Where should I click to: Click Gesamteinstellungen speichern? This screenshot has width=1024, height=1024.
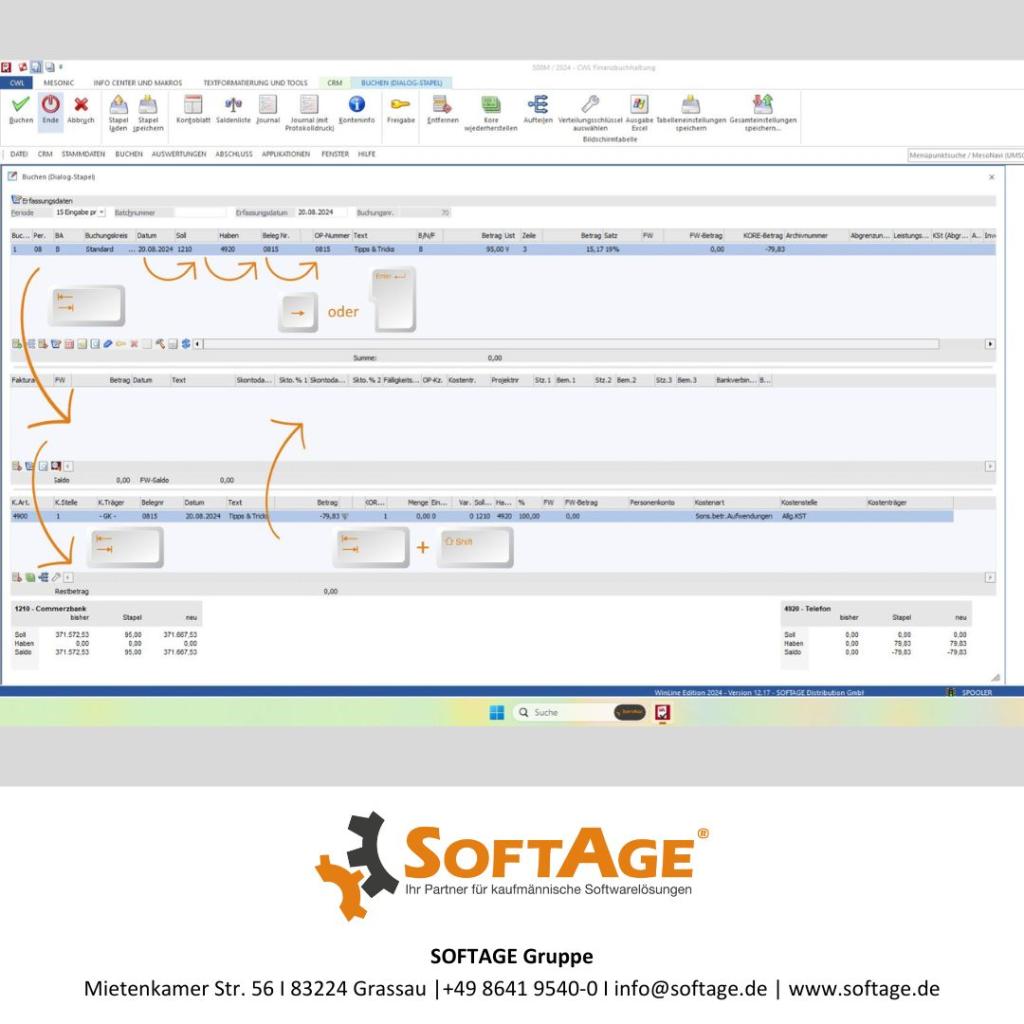point(763,112)
